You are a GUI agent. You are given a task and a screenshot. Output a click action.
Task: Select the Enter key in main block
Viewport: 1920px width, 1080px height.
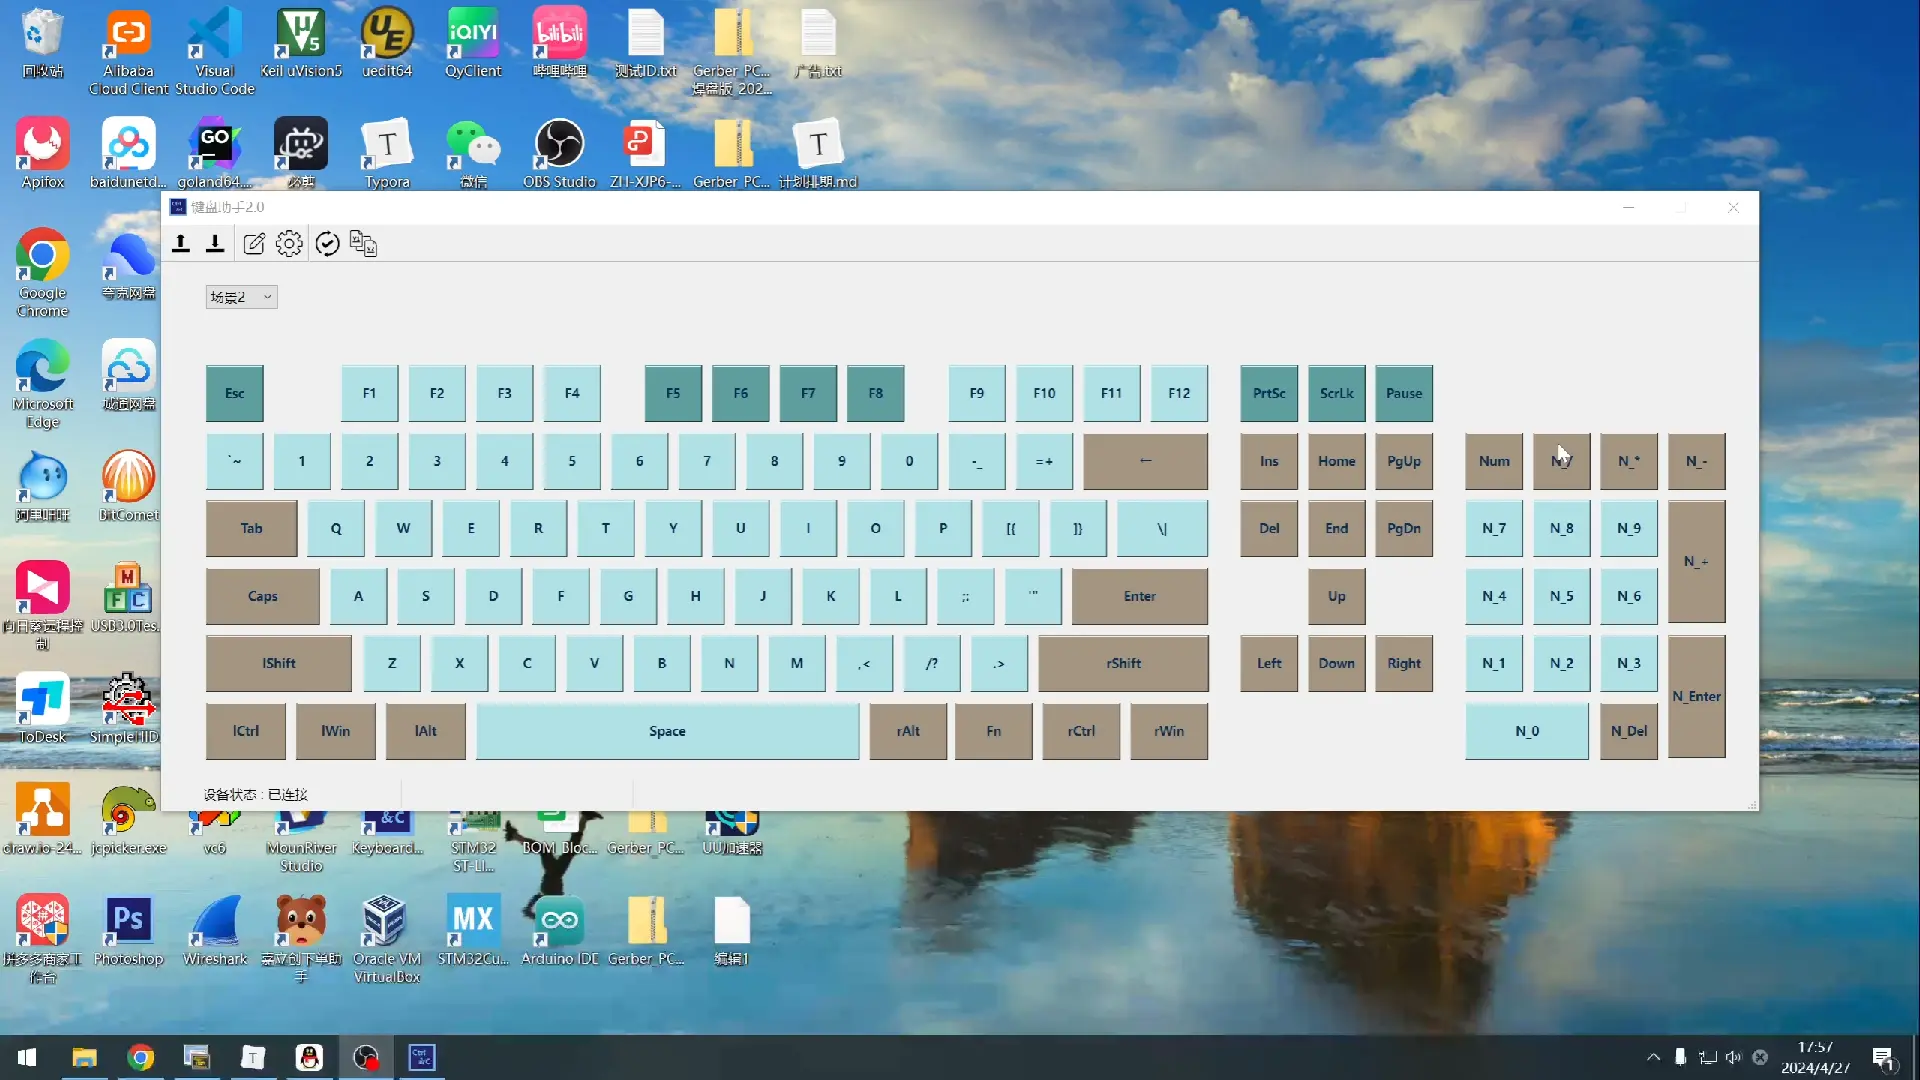click(x=1140, y=596)
